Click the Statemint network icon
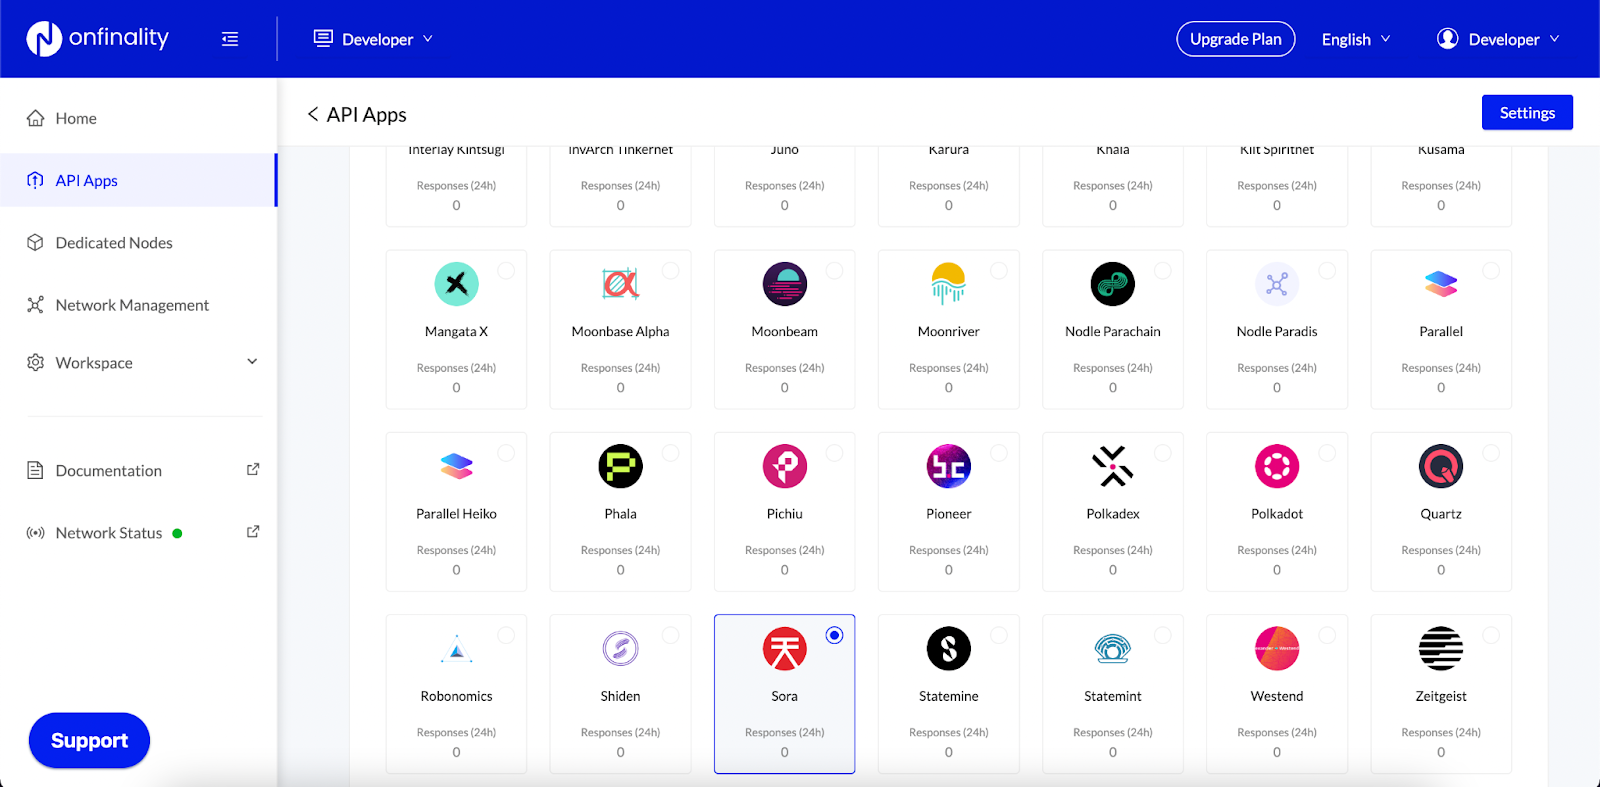This screenshot has width=1600, height=787. click(x=1113, y=649)
